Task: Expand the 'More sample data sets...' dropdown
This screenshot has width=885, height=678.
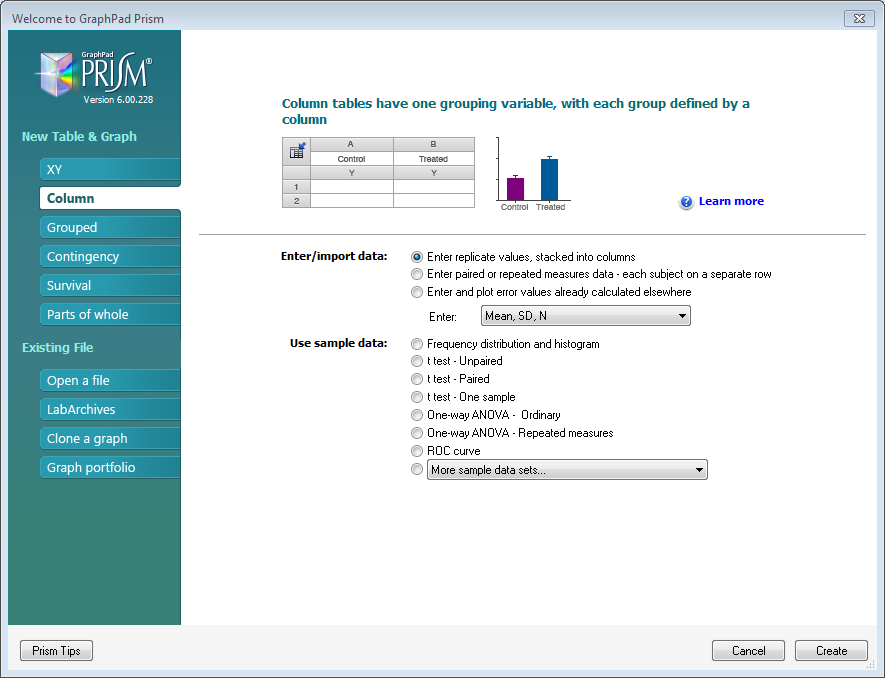Action: pyautogui.click(x=567, y=470)
